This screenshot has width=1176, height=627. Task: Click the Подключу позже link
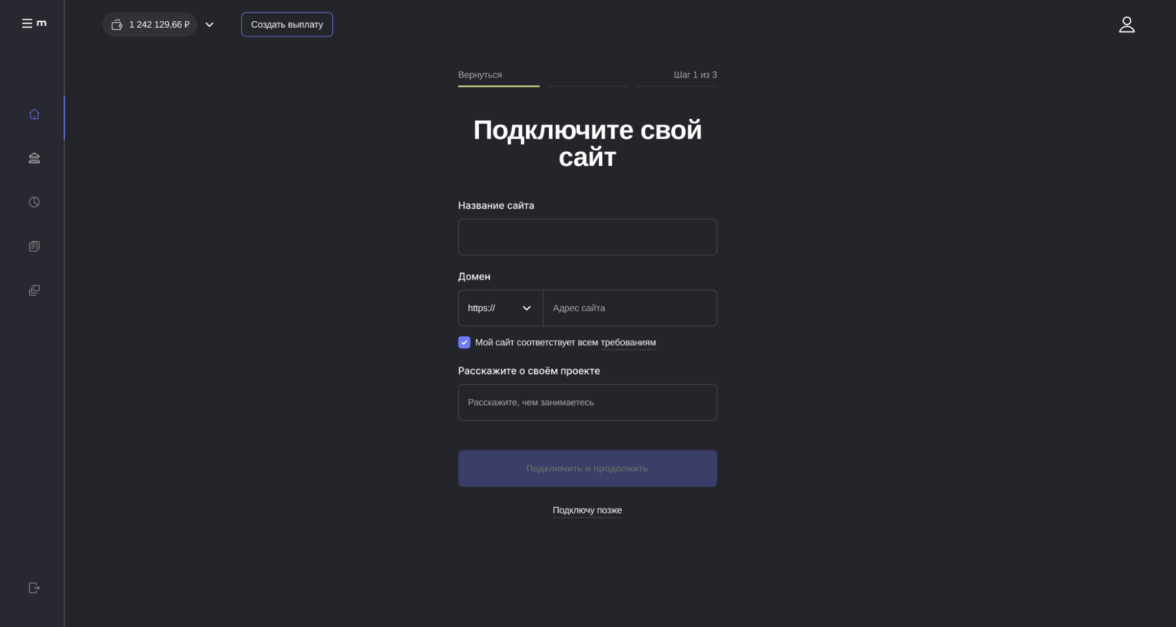point(587,510)
